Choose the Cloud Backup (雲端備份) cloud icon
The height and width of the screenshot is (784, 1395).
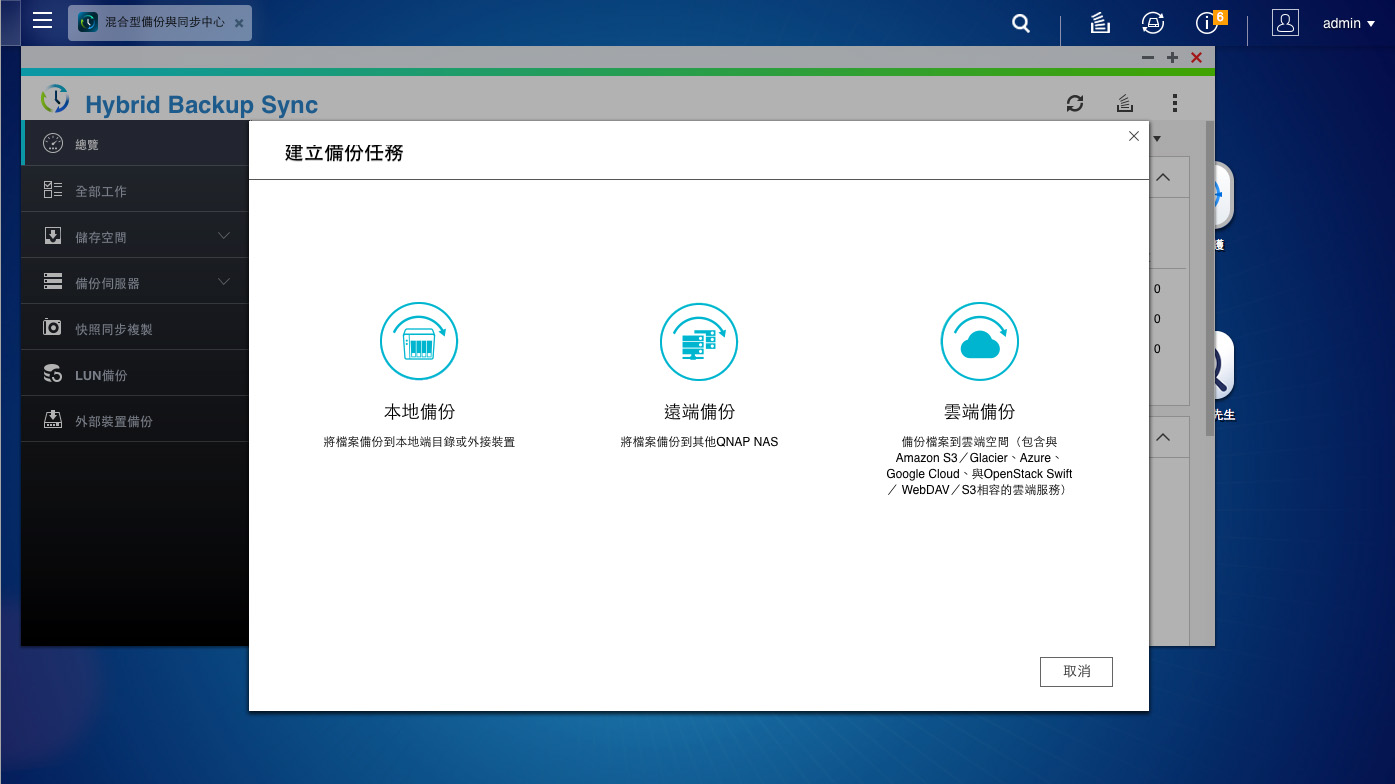980,342
